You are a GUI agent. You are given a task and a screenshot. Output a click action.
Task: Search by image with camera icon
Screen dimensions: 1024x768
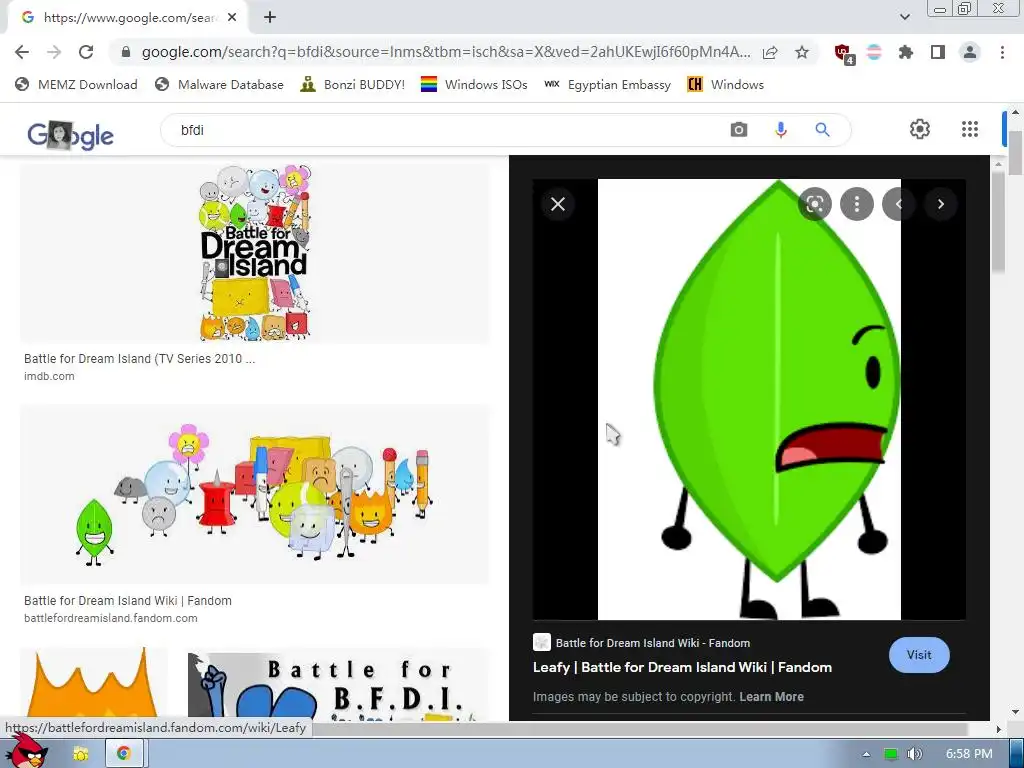739,130
